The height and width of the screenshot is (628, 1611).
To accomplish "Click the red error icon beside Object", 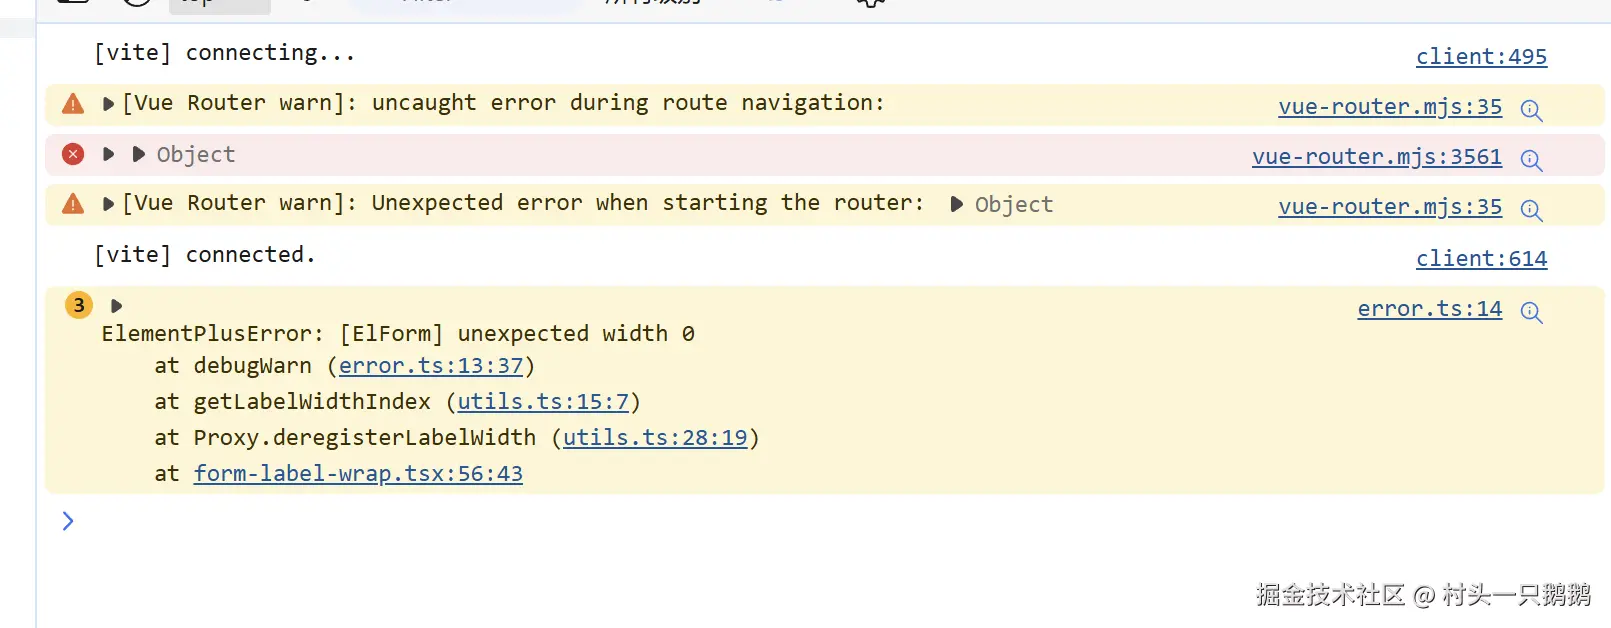I will pyautogui.click(x=73, y=154).
